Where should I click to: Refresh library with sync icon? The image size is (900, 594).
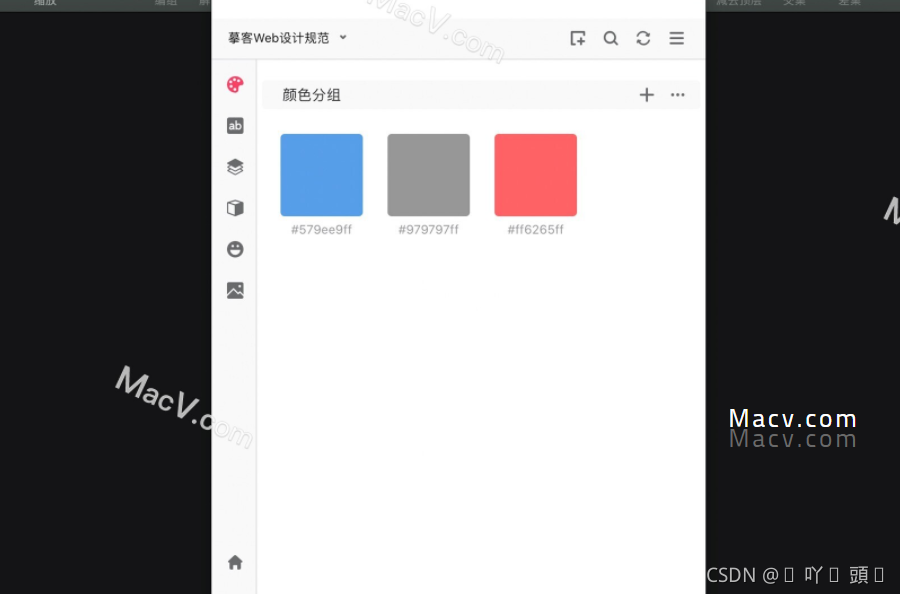[643, 38]
